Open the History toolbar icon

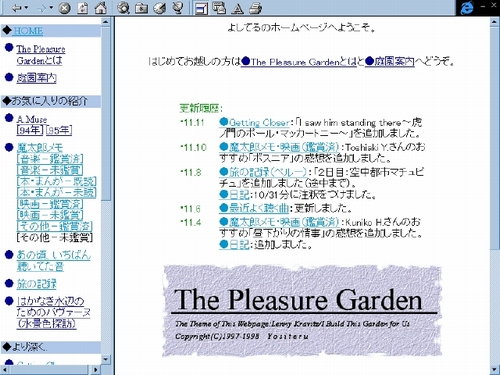[160, 8]
